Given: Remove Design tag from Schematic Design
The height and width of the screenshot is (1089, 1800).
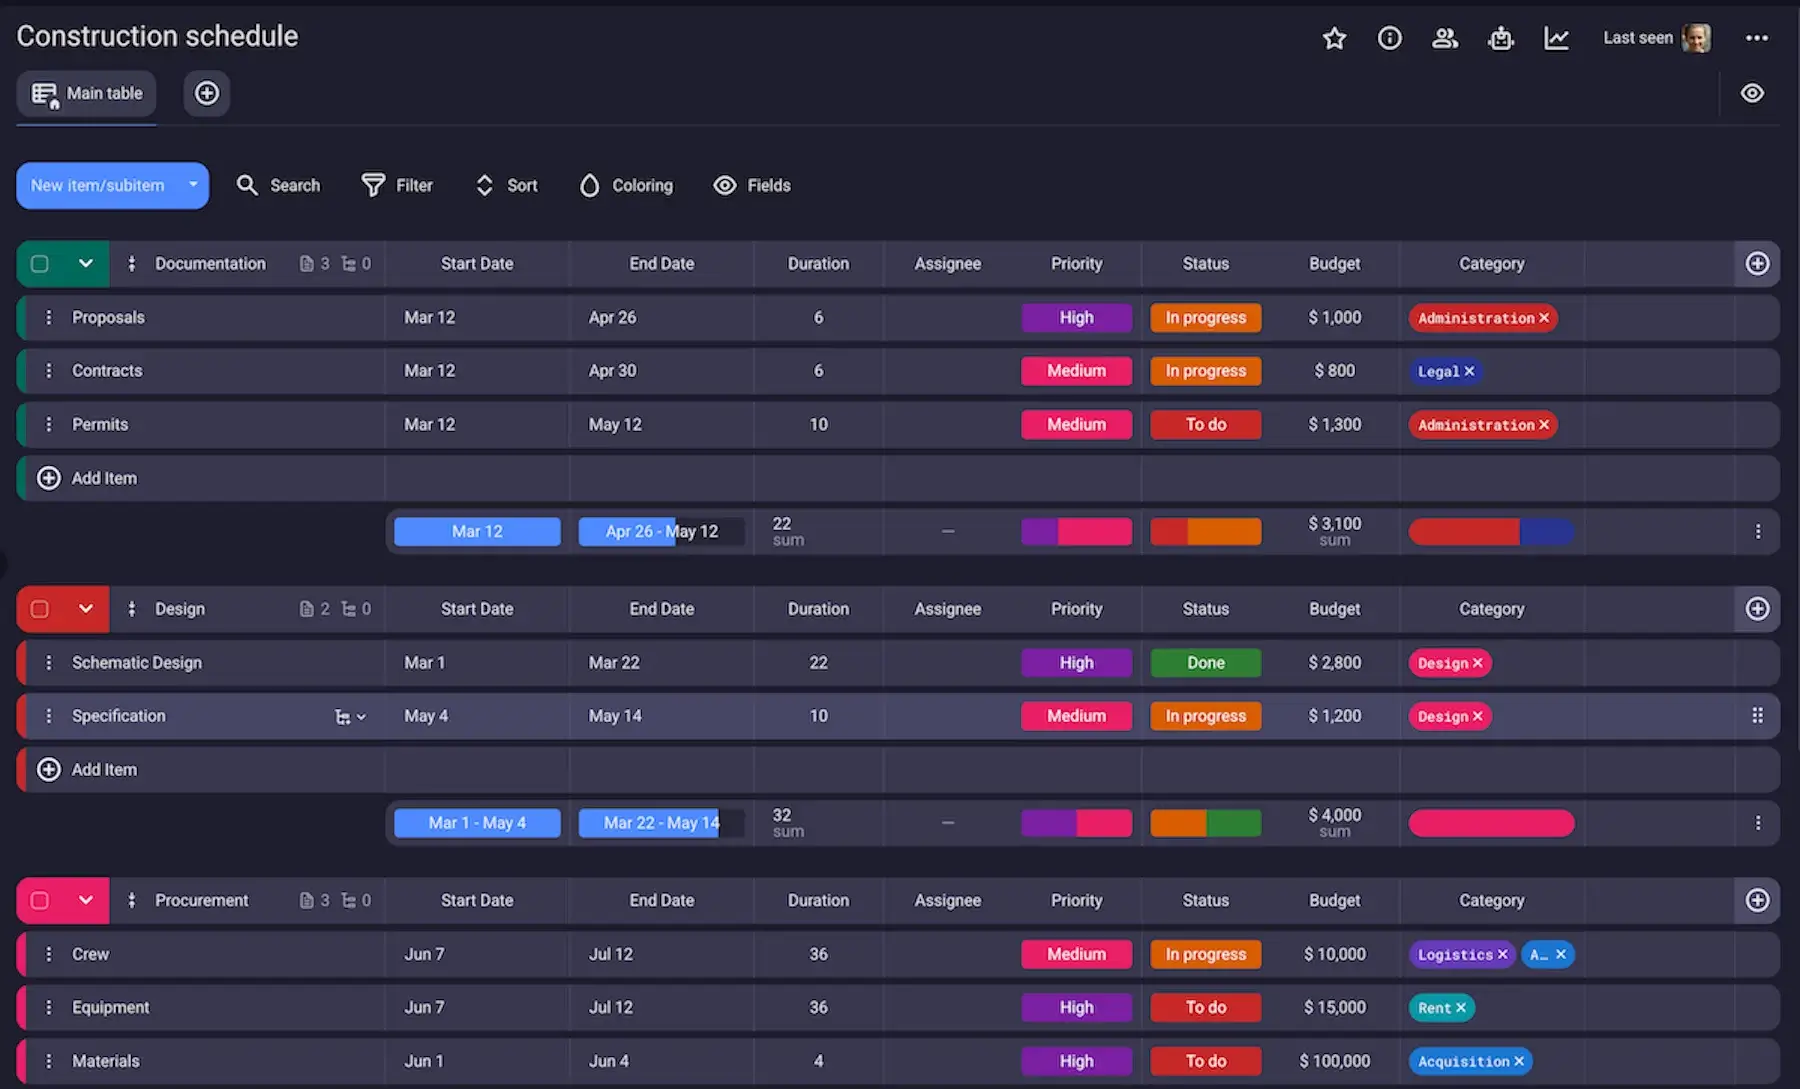Looking at the screenshot, I should (1477, 663).
